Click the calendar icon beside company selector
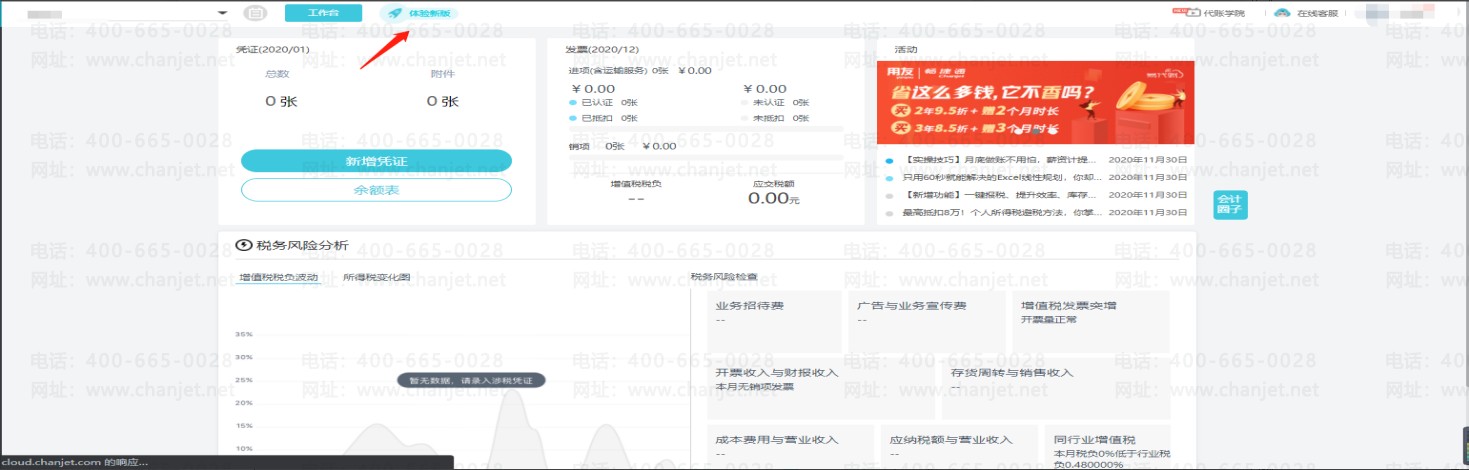The height and width of the screenshot is (470, 1469). 256,13
